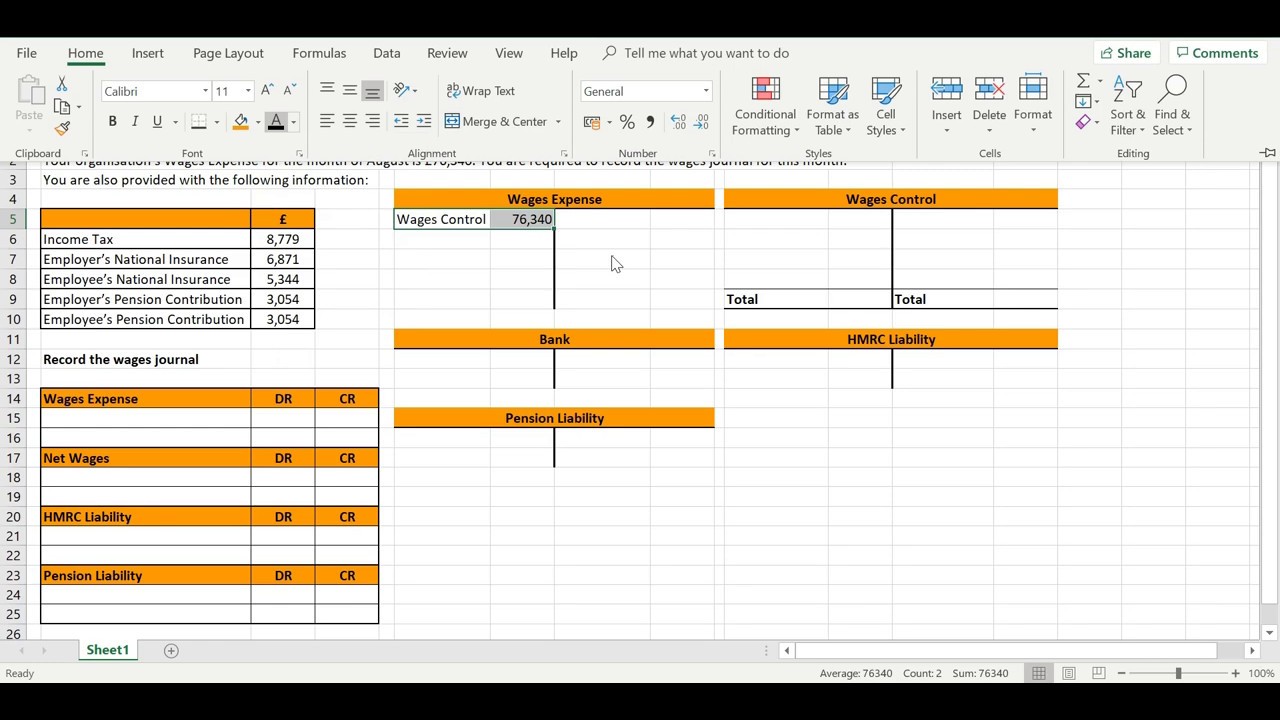Click the Share button
The image size is (1280, 720).
click(x=1125, y=53)
